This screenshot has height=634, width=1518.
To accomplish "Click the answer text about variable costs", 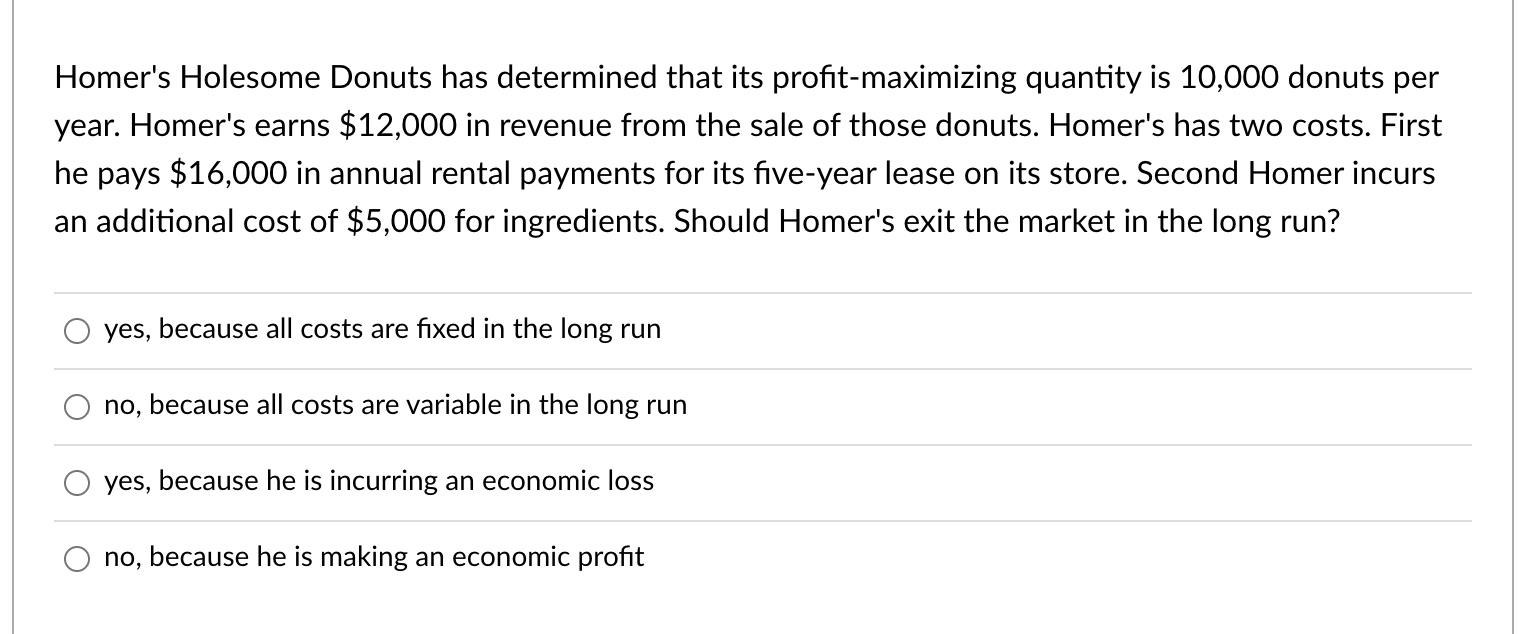I will click(395, 405).
